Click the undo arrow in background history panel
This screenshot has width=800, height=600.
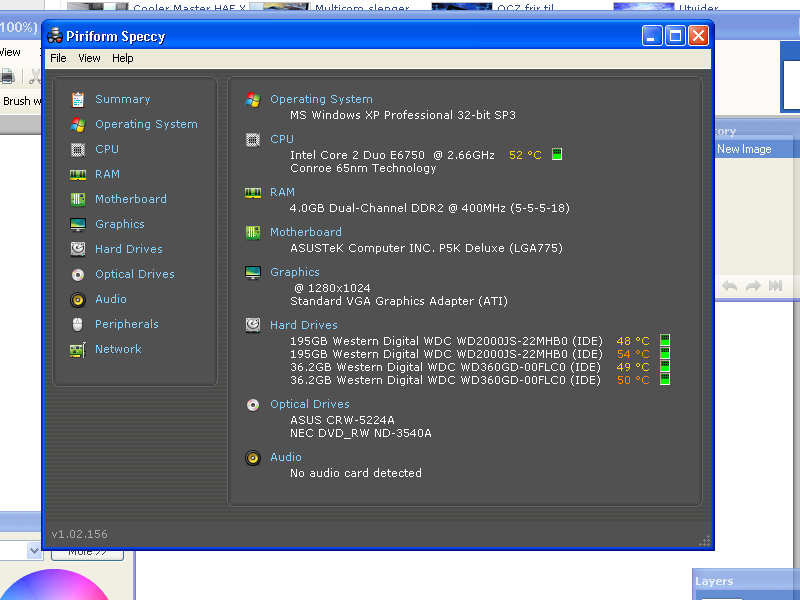pyautogui.click(x=730, y=286)
